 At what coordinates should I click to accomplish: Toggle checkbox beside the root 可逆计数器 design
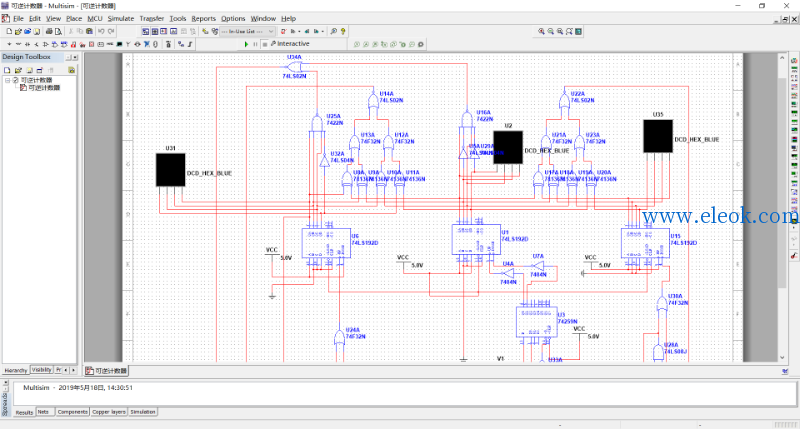coord(15,80)
